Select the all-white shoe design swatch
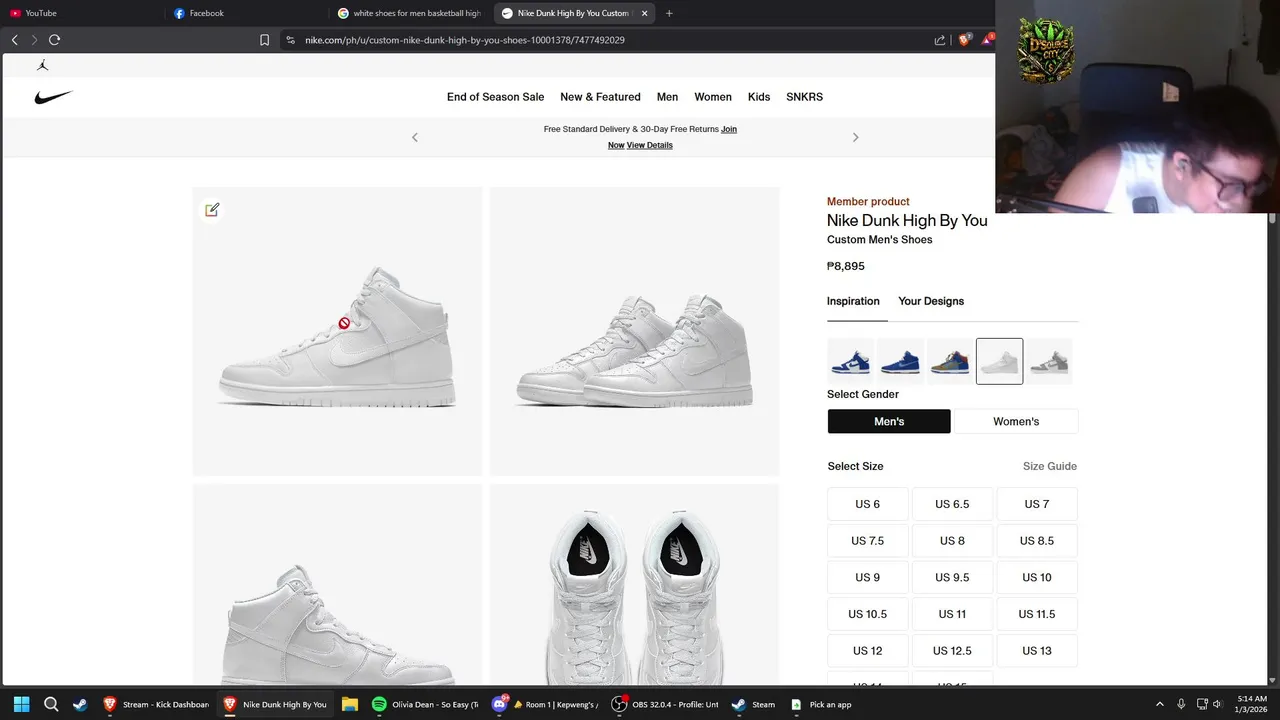 (x=999, y=361)
